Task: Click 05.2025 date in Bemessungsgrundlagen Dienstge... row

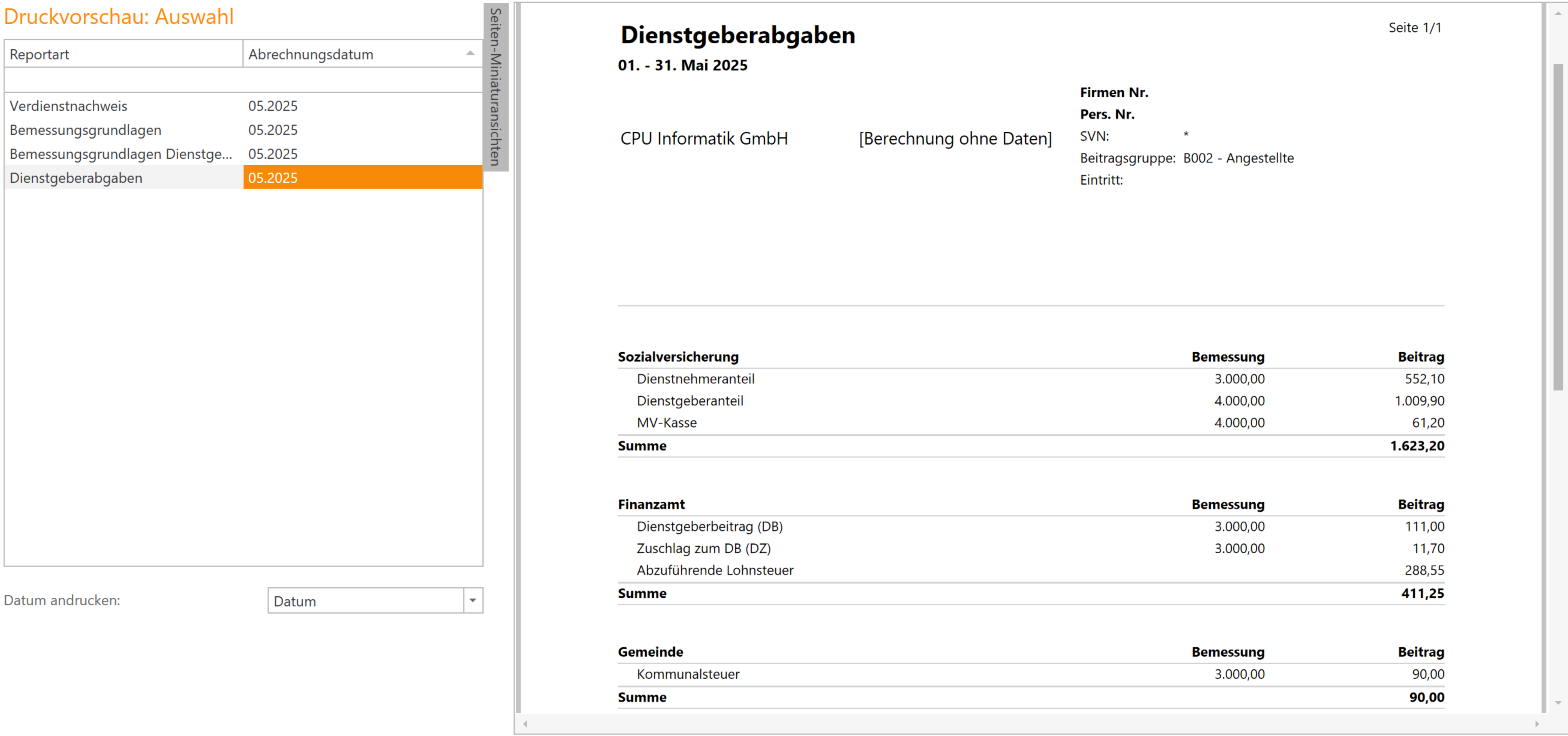Action: pyautogui.click(x=273, y=153)
